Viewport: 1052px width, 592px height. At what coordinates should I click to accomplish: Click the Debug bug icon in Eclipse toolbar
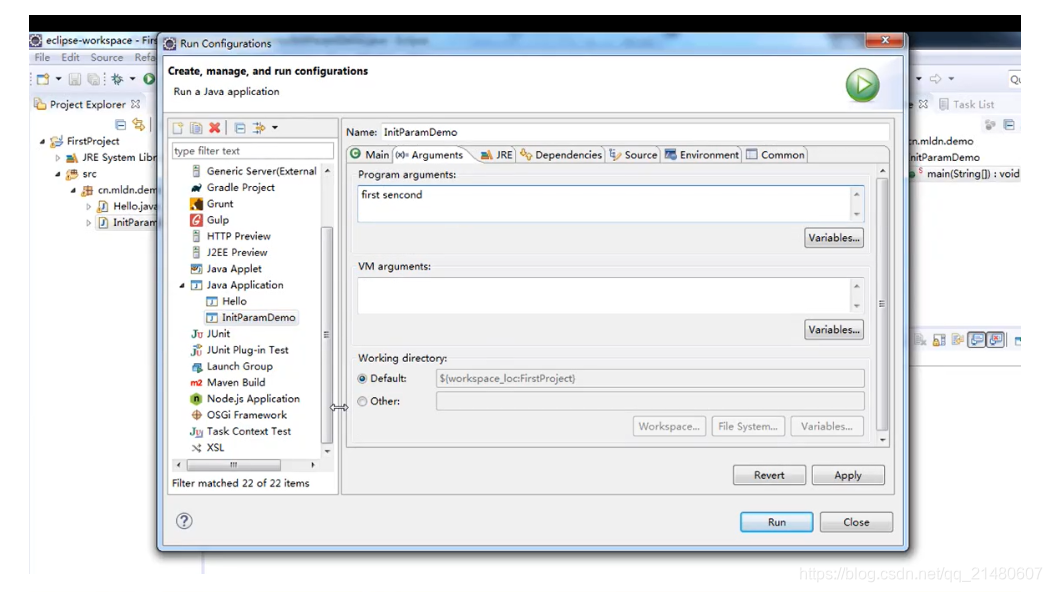tap(117, 79)
